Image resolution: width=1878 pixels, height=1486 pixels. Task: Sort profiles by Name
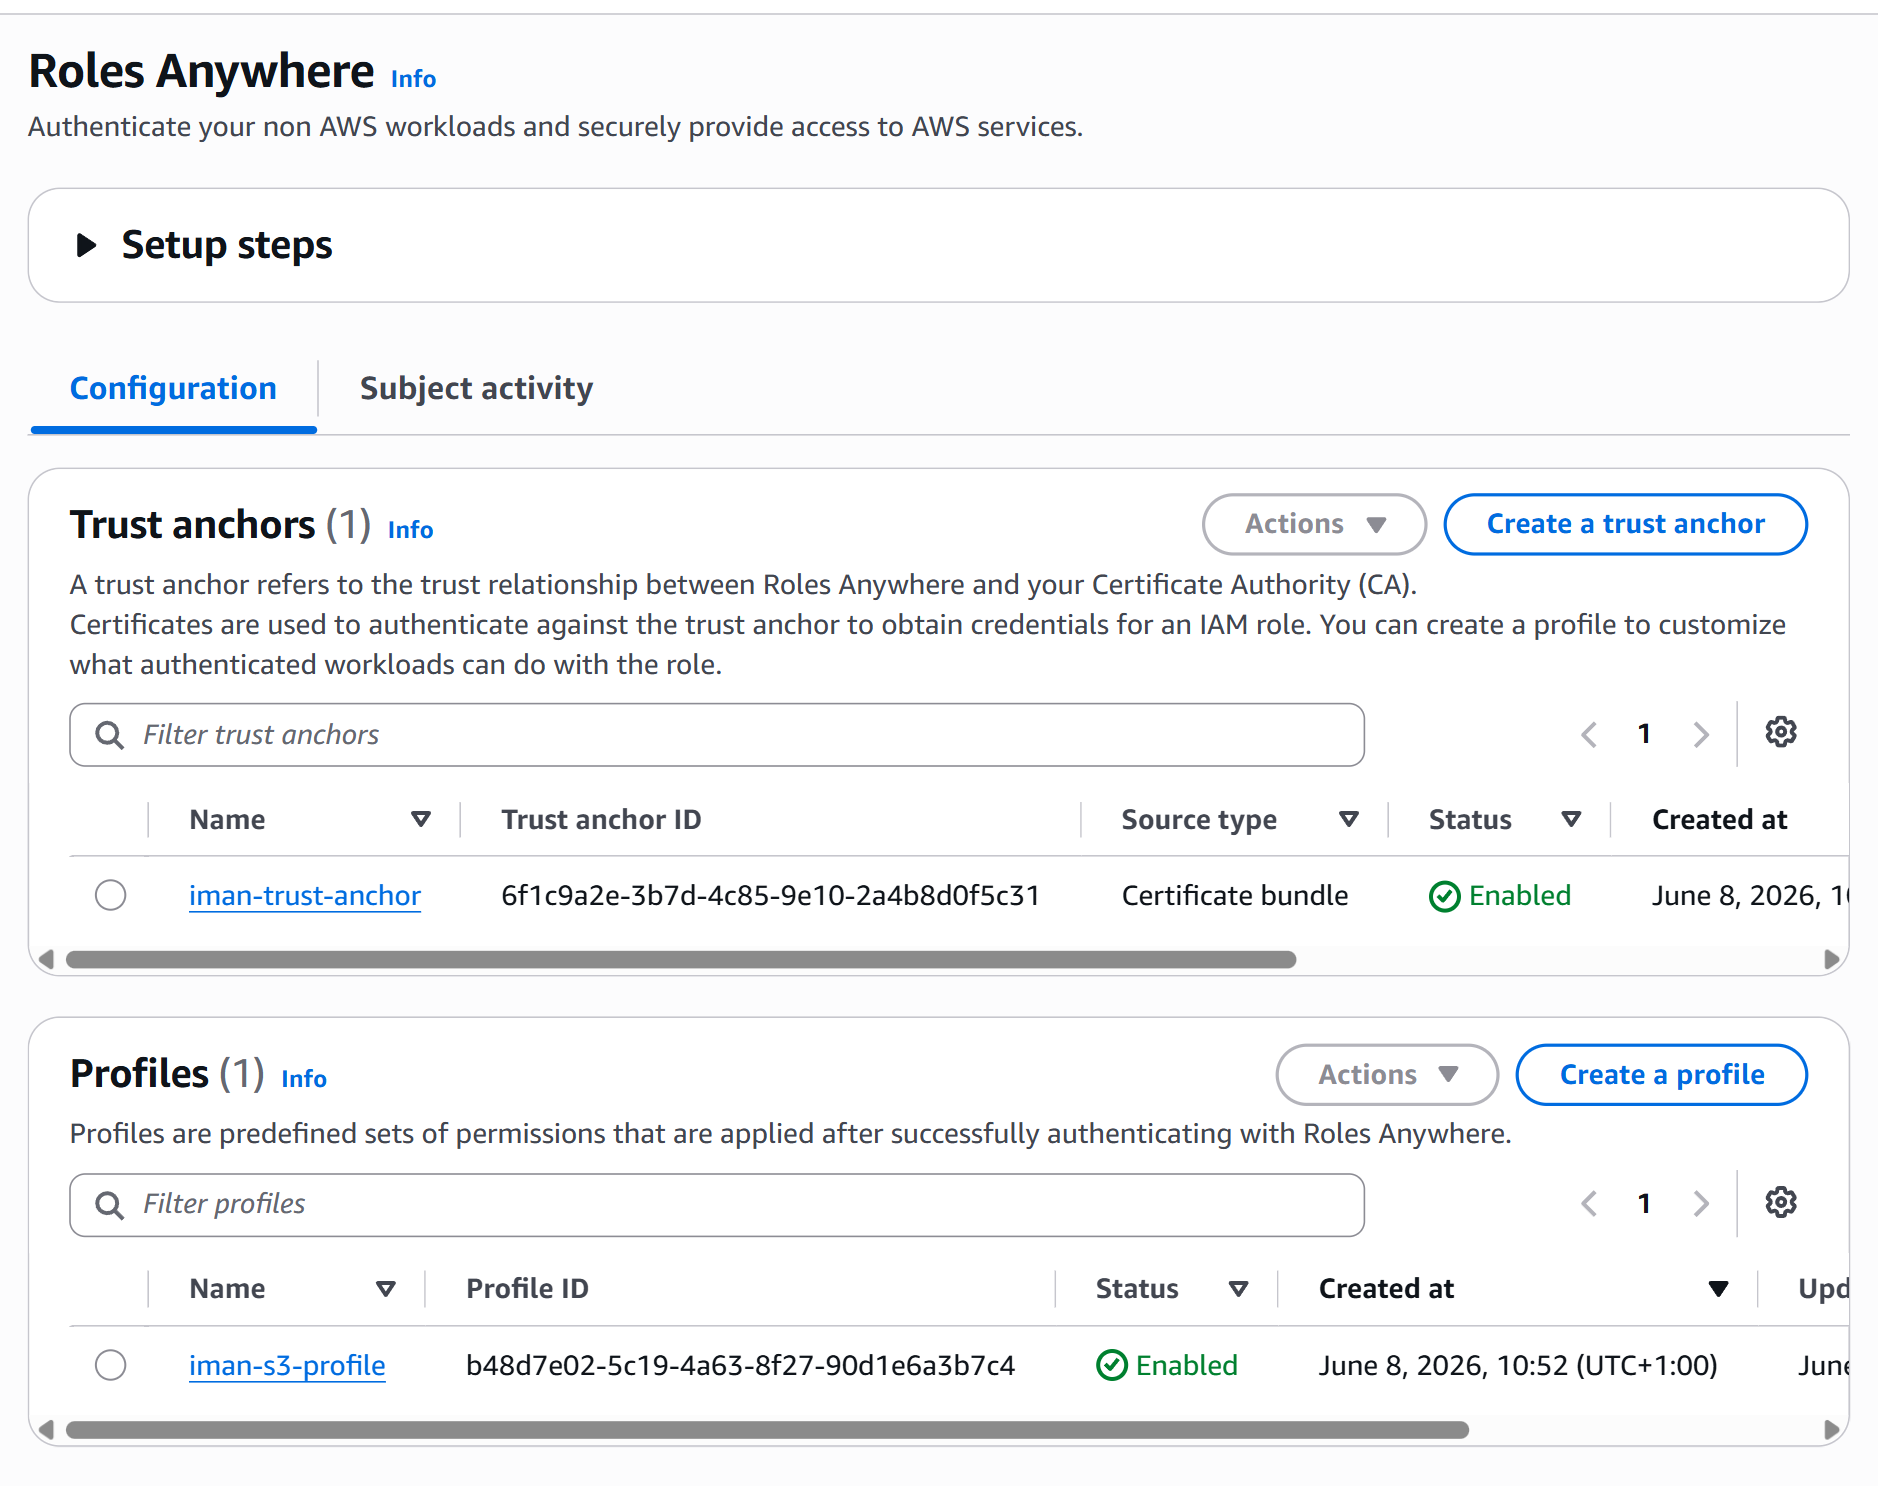coord(385,1289)
